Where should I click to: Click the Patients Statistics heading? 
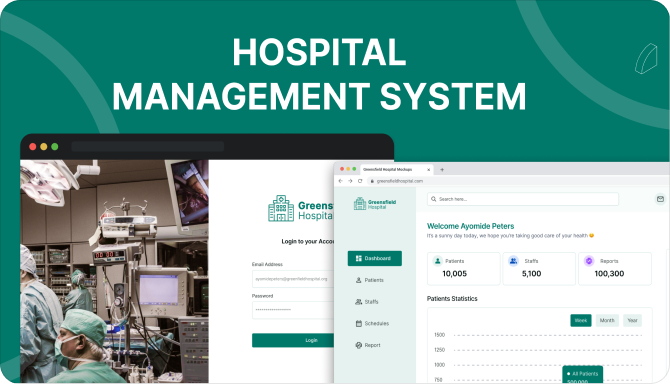452,299
